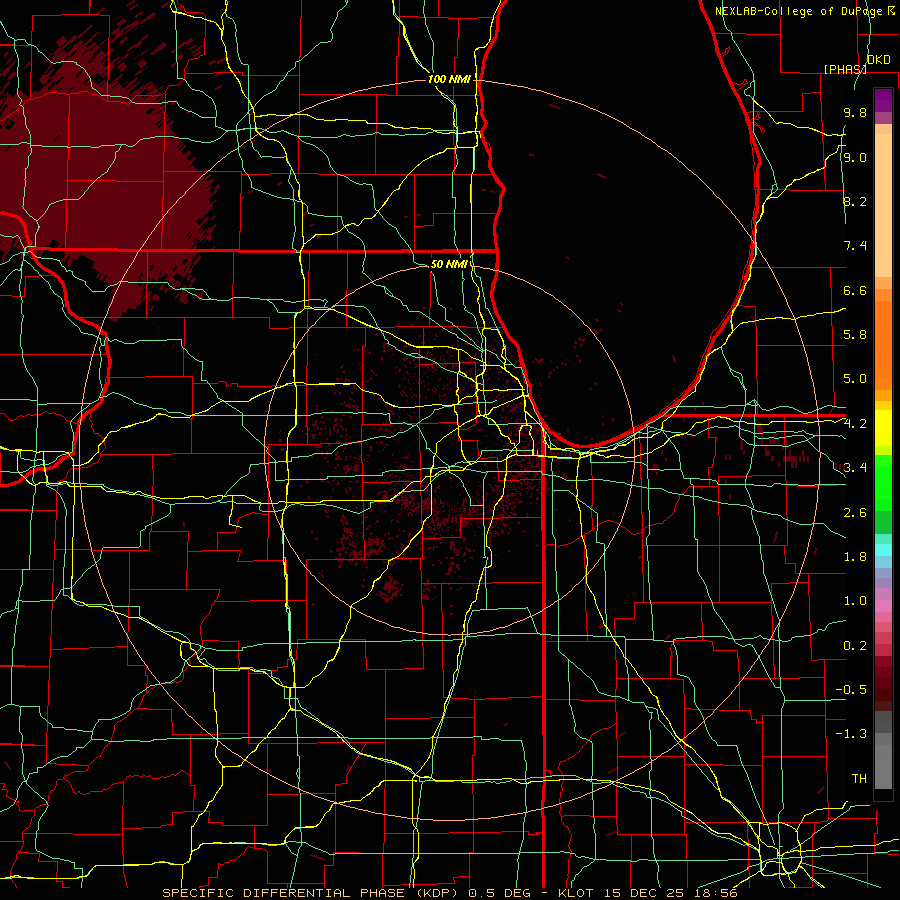Select the 0.2 color scale value
Image resolution: width=900 pixels, height=900 pixels.
click(855, 645)
